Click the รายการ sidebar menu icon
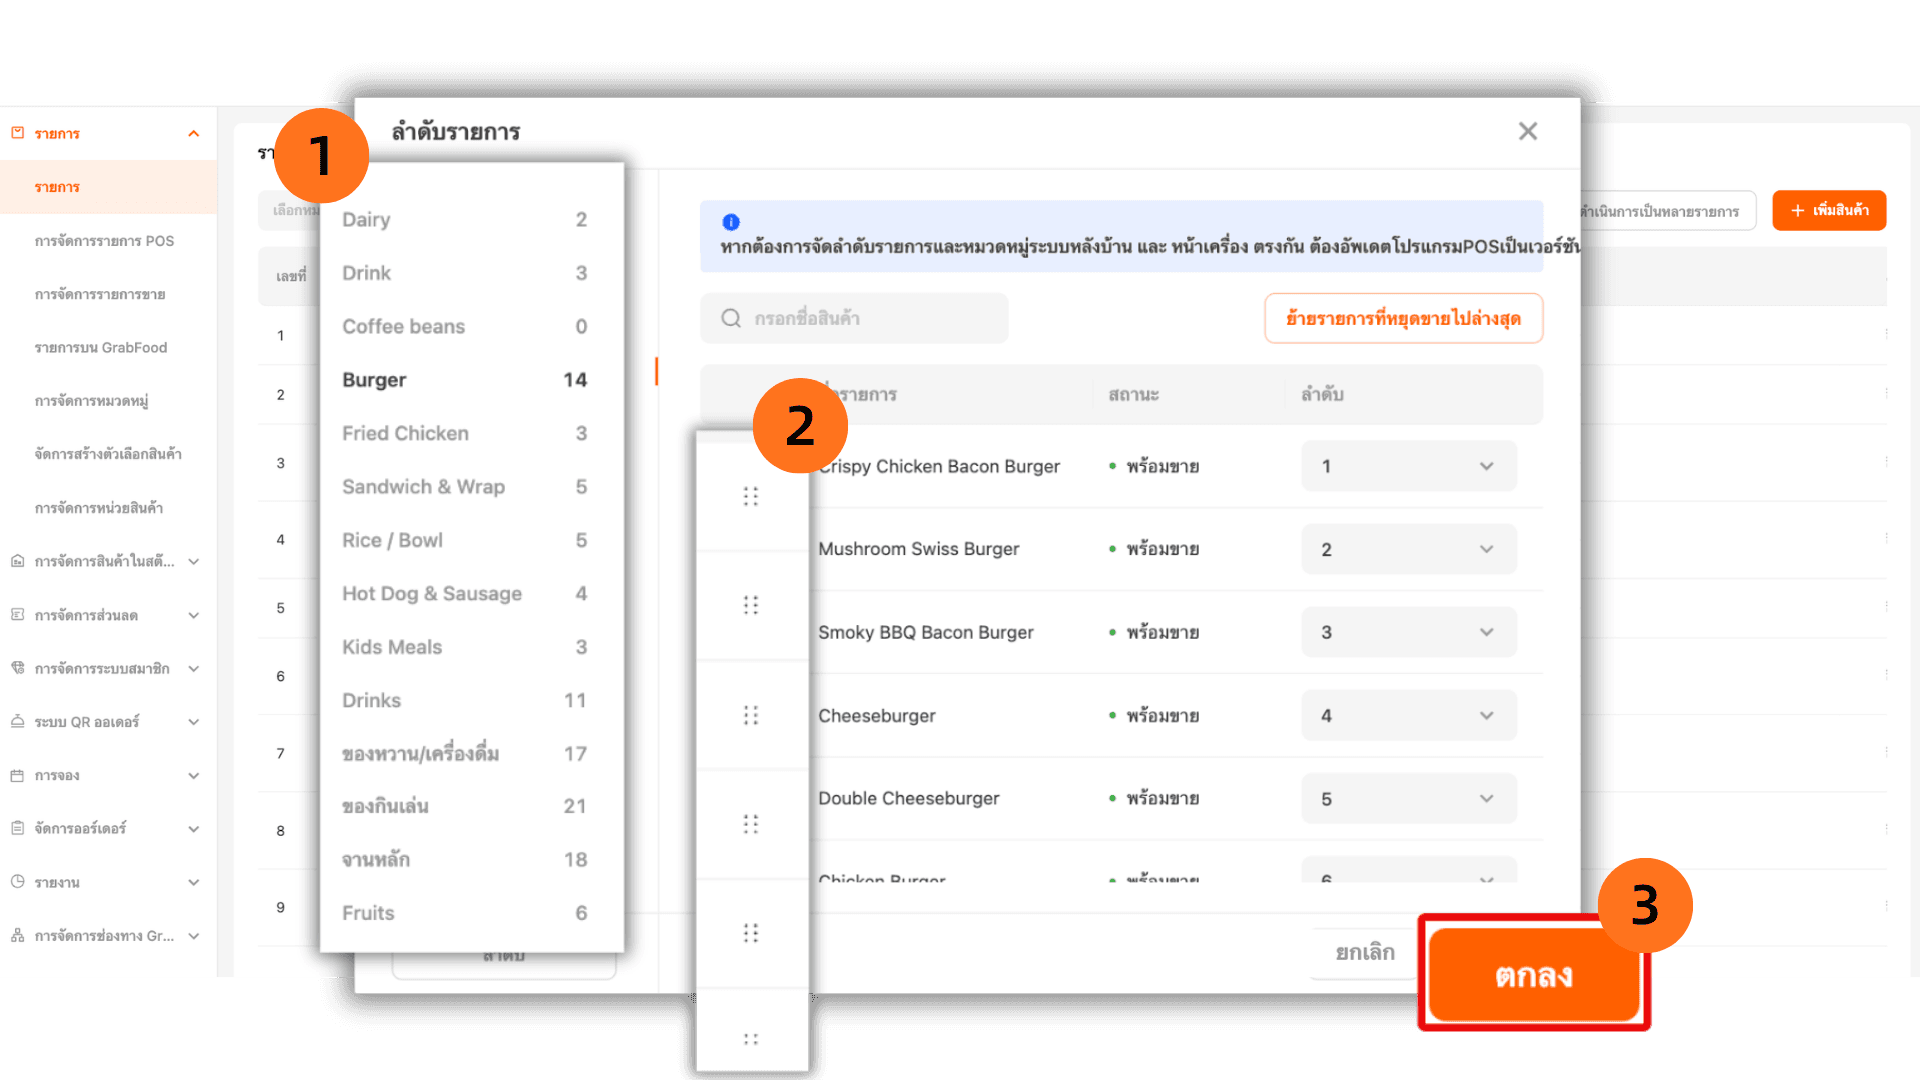Screen dimensions: 1920x1080 click(18, 133)
